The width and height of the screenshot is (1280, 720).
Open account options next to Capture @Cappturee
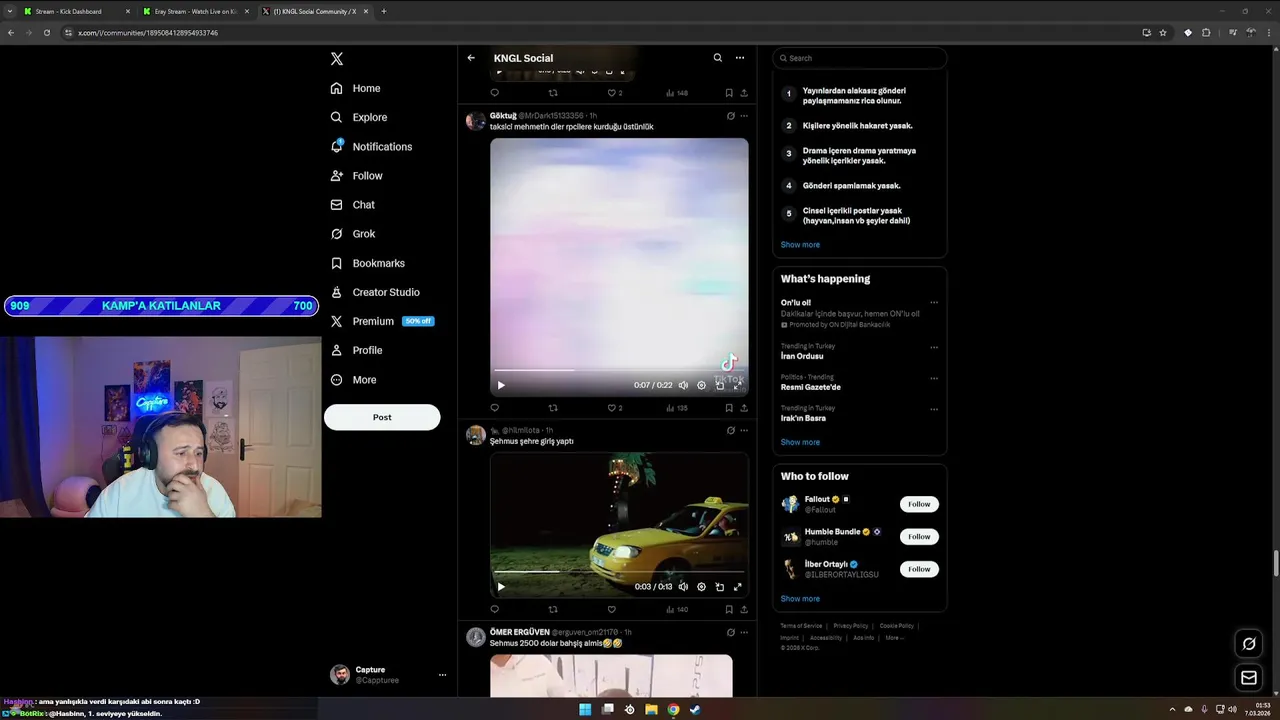click(x=442, y=675)
